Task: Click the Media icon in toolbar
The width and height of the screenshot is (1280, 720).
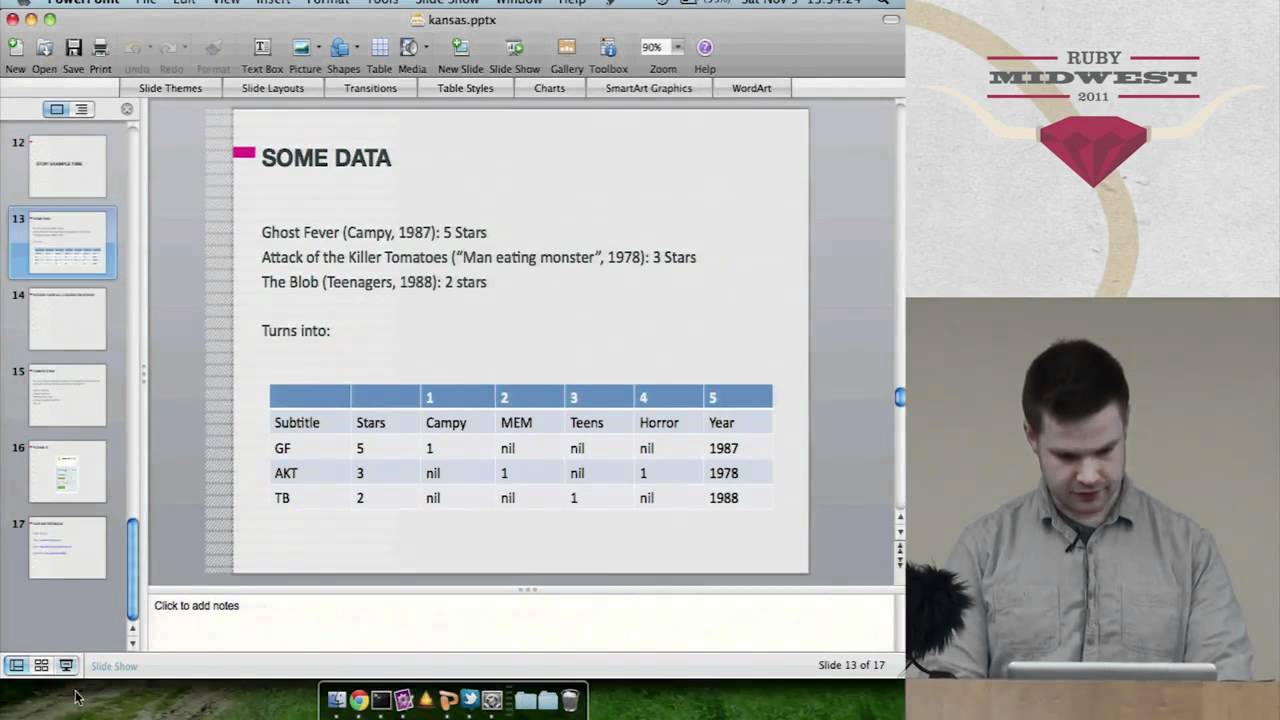Action: (x=409, y=47)
